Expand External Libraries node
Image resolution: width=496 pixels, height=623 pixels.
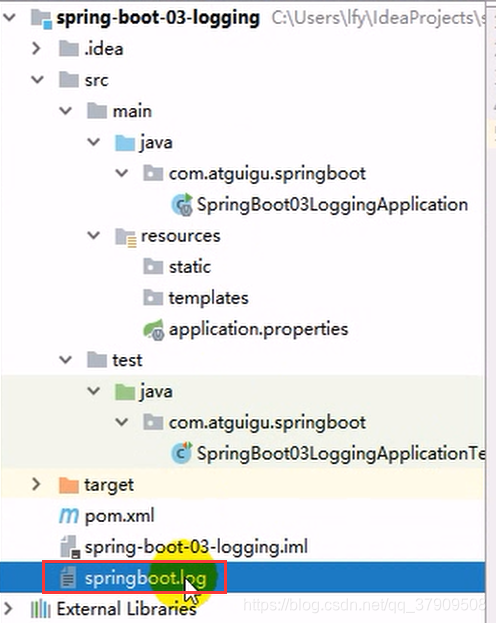point(8,609)
